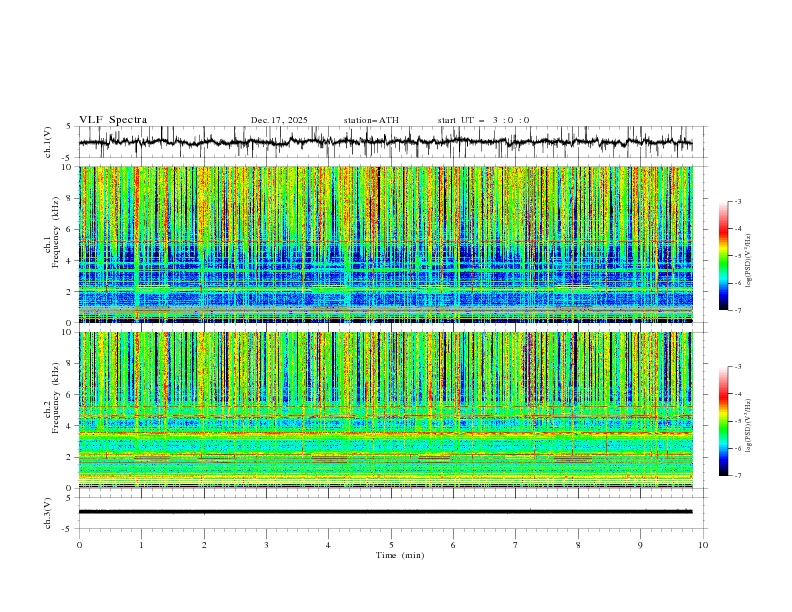This screenshot has width=792, height=612.
Task: Click the 5 minute tick on the time axis
Action: click(x=391, y=545)
